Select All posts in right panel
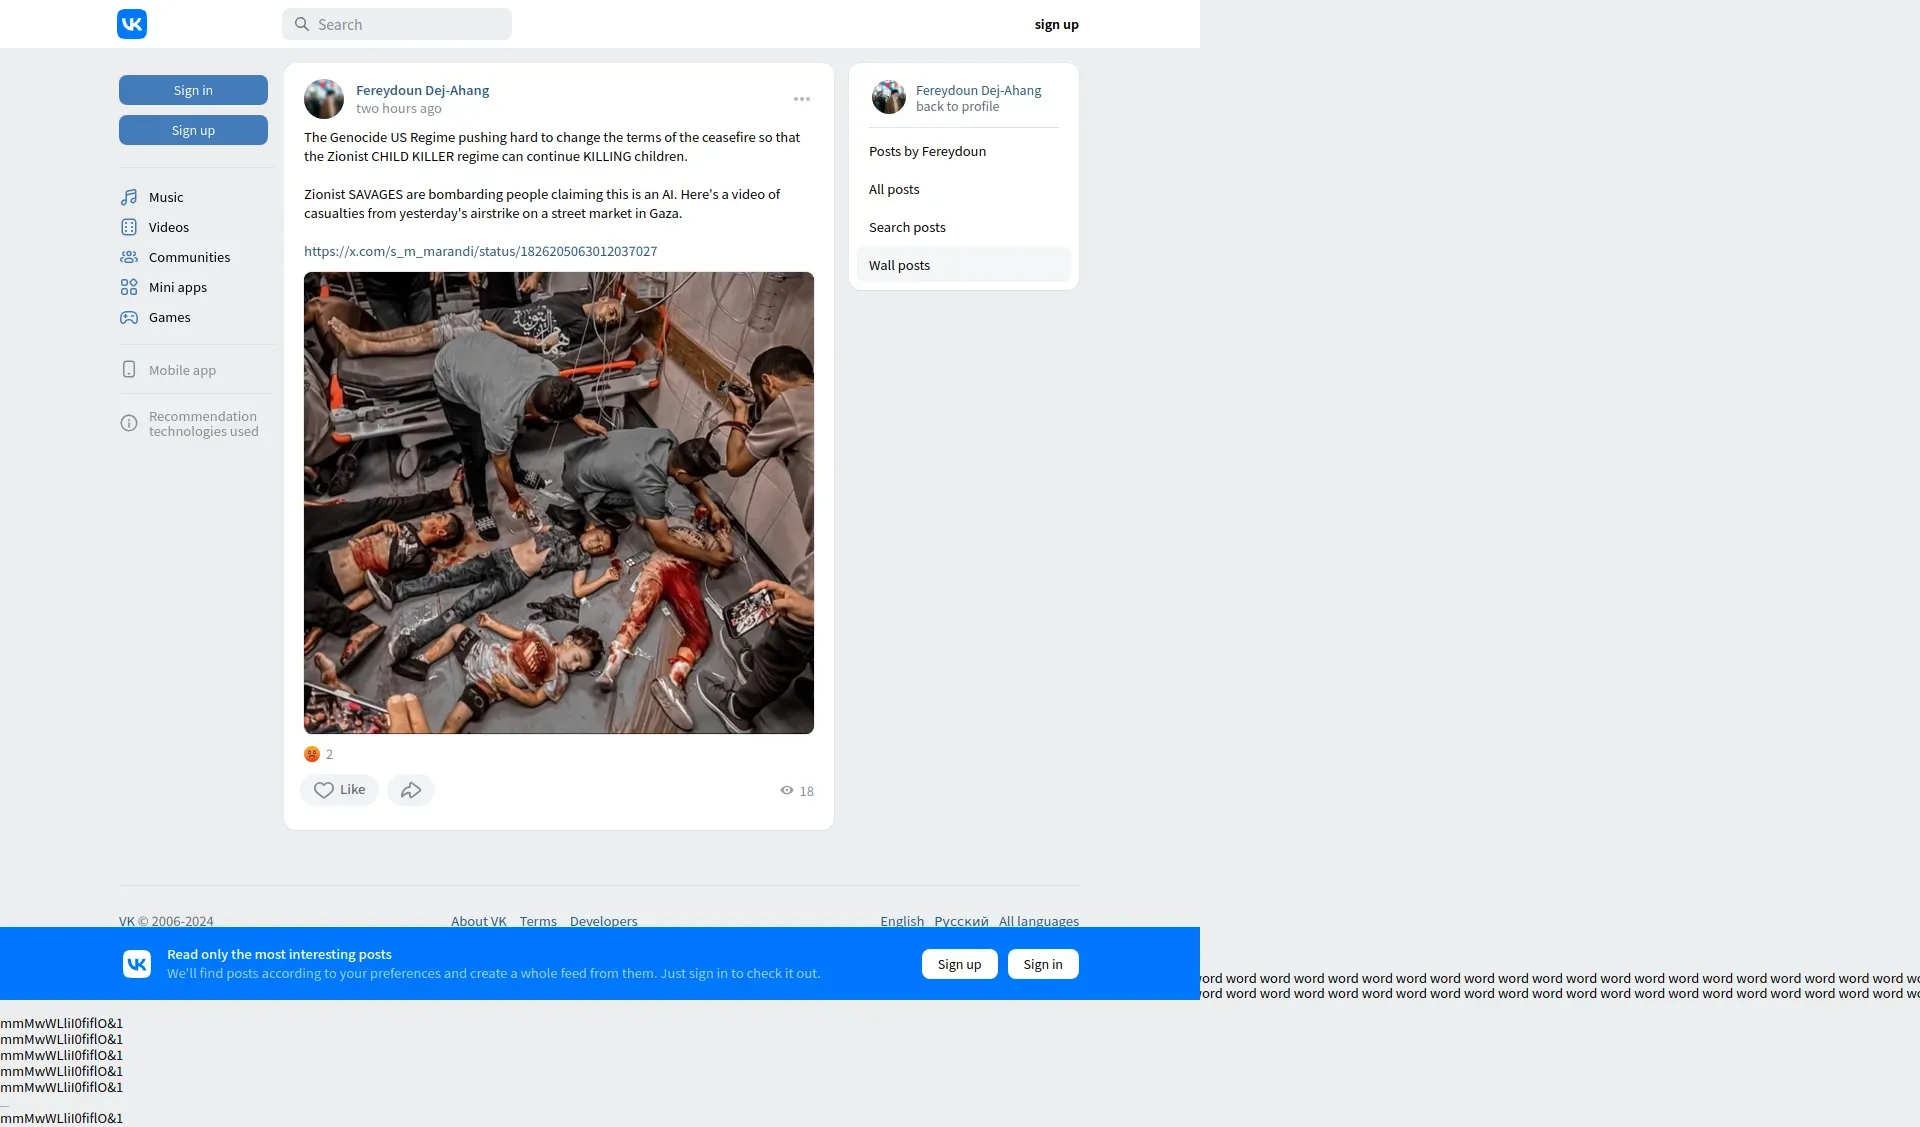 [894, 189]
